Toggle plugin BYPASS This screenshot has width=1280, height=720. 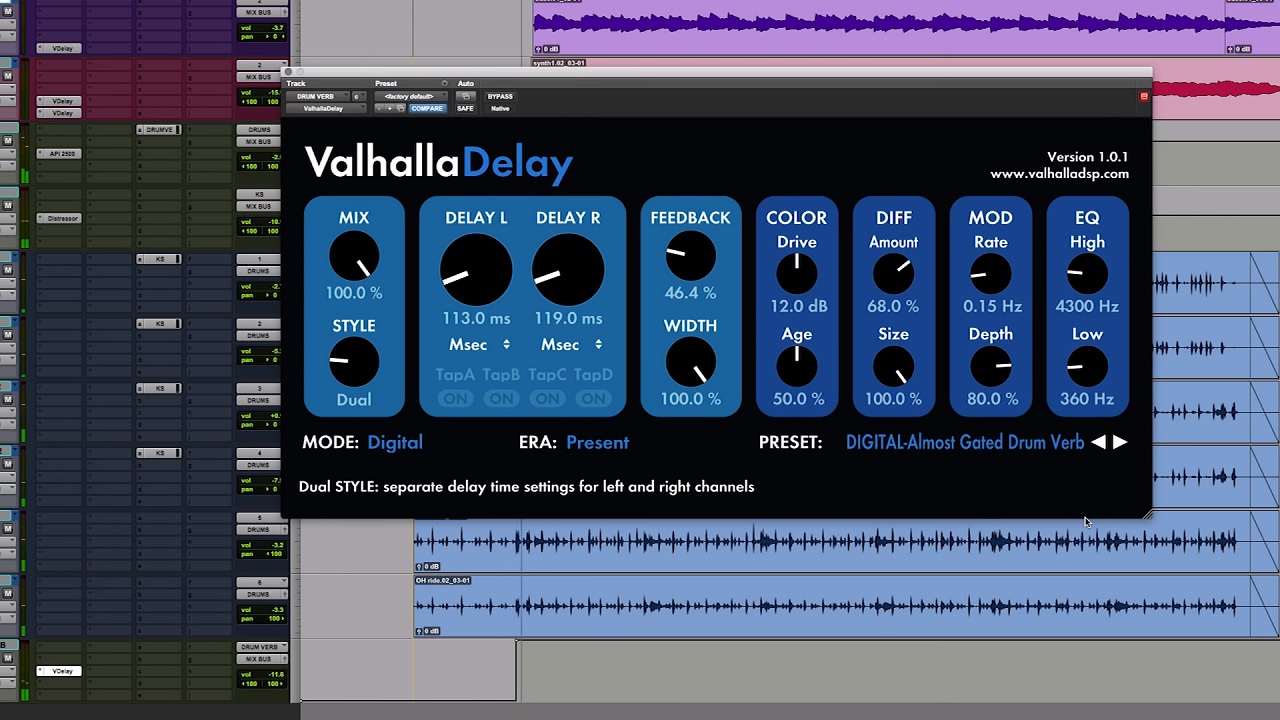pyautogui.click(x=500, y=97)
